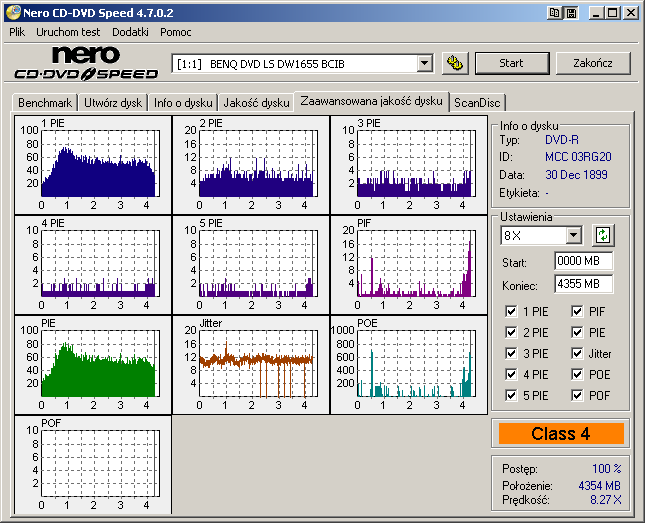Screen dimensions: 645x523
Task: Uncheck the PIE checkbox in right column
Action: (x=577, y=332)
